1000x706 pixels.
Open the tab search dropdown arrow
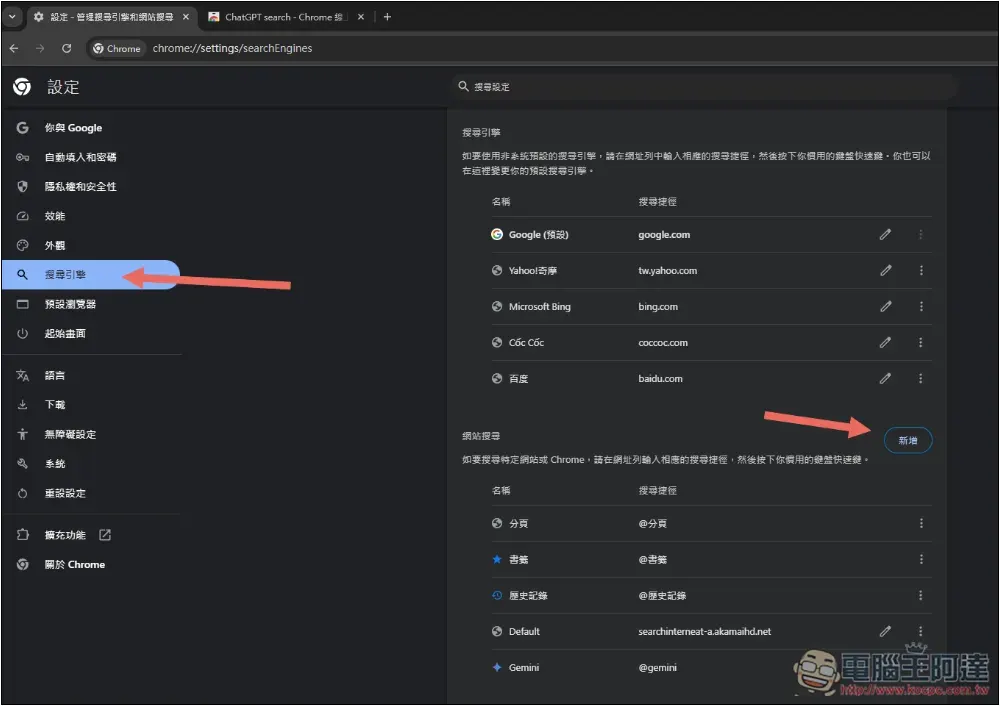(11, 17)
